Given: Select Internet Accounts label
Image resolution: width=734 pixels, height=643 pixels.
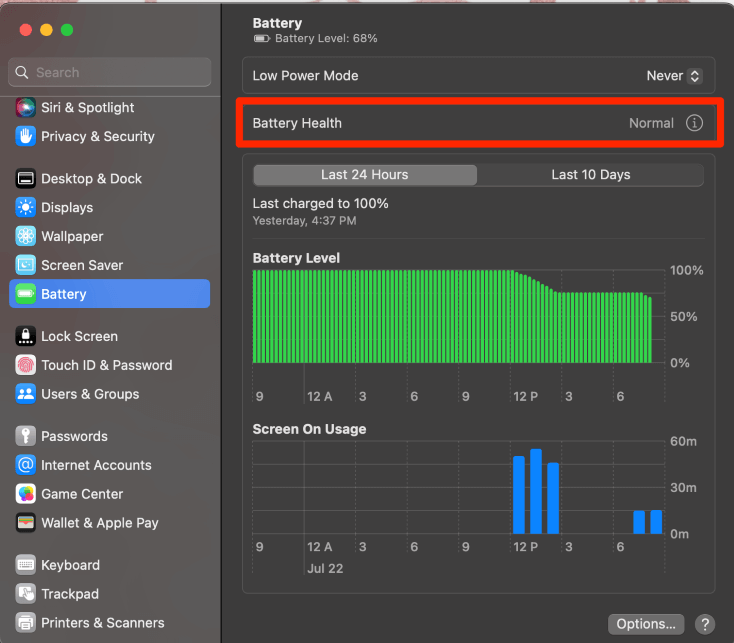Looking at the screenshot, I should click(96, 465).
